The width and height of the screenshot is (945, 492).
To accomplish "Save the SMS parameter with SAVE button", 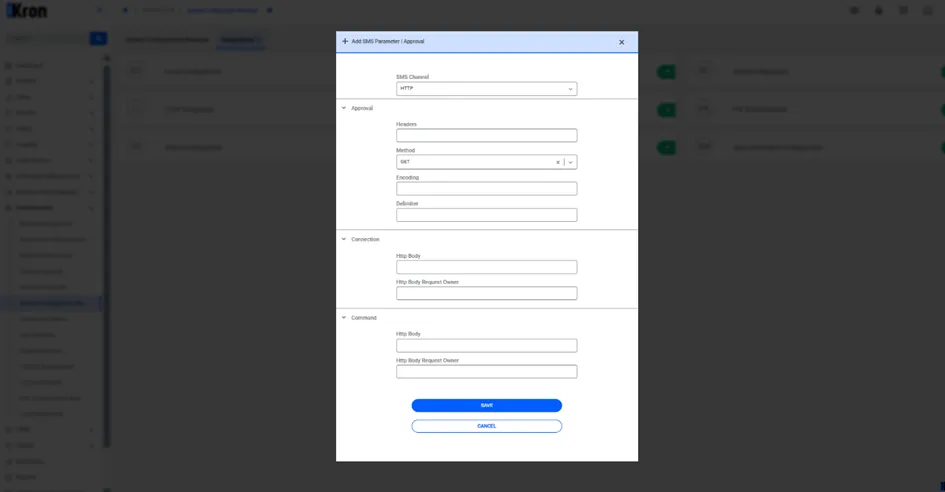I will coord(486,405).
